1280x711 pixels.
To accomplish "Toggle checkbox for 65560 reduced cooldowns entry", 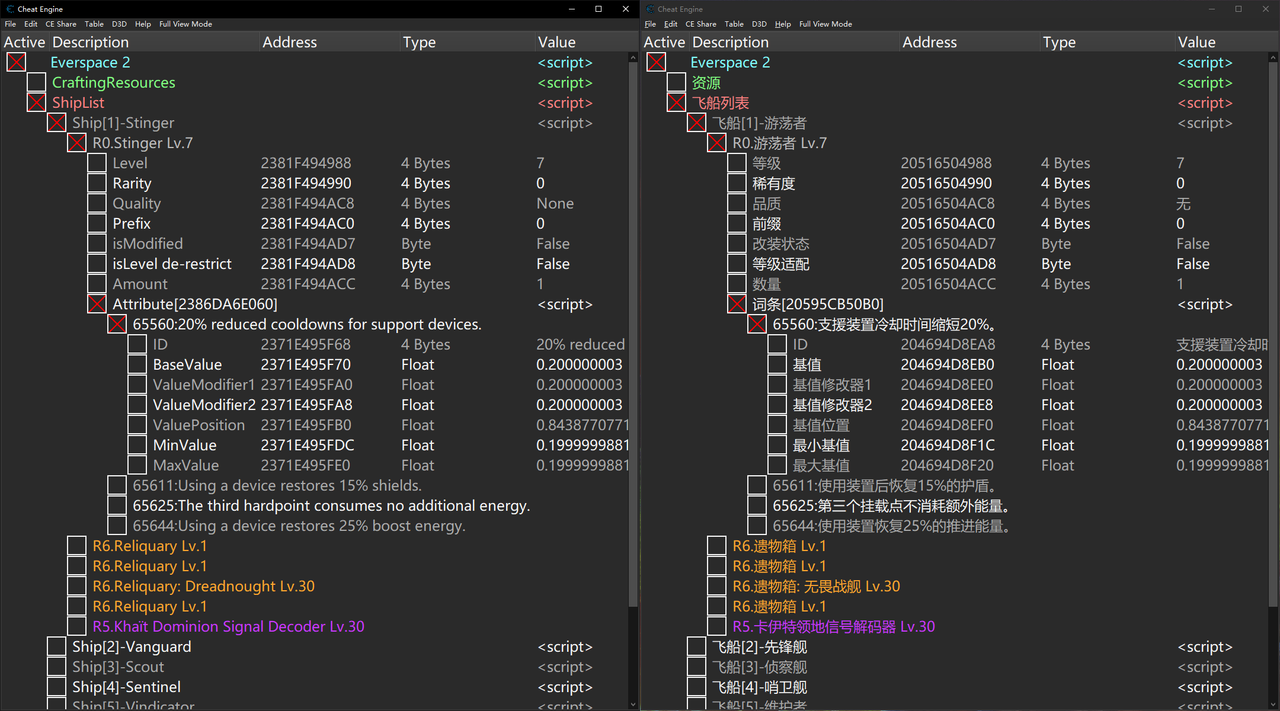I will (x=116, y=324).
